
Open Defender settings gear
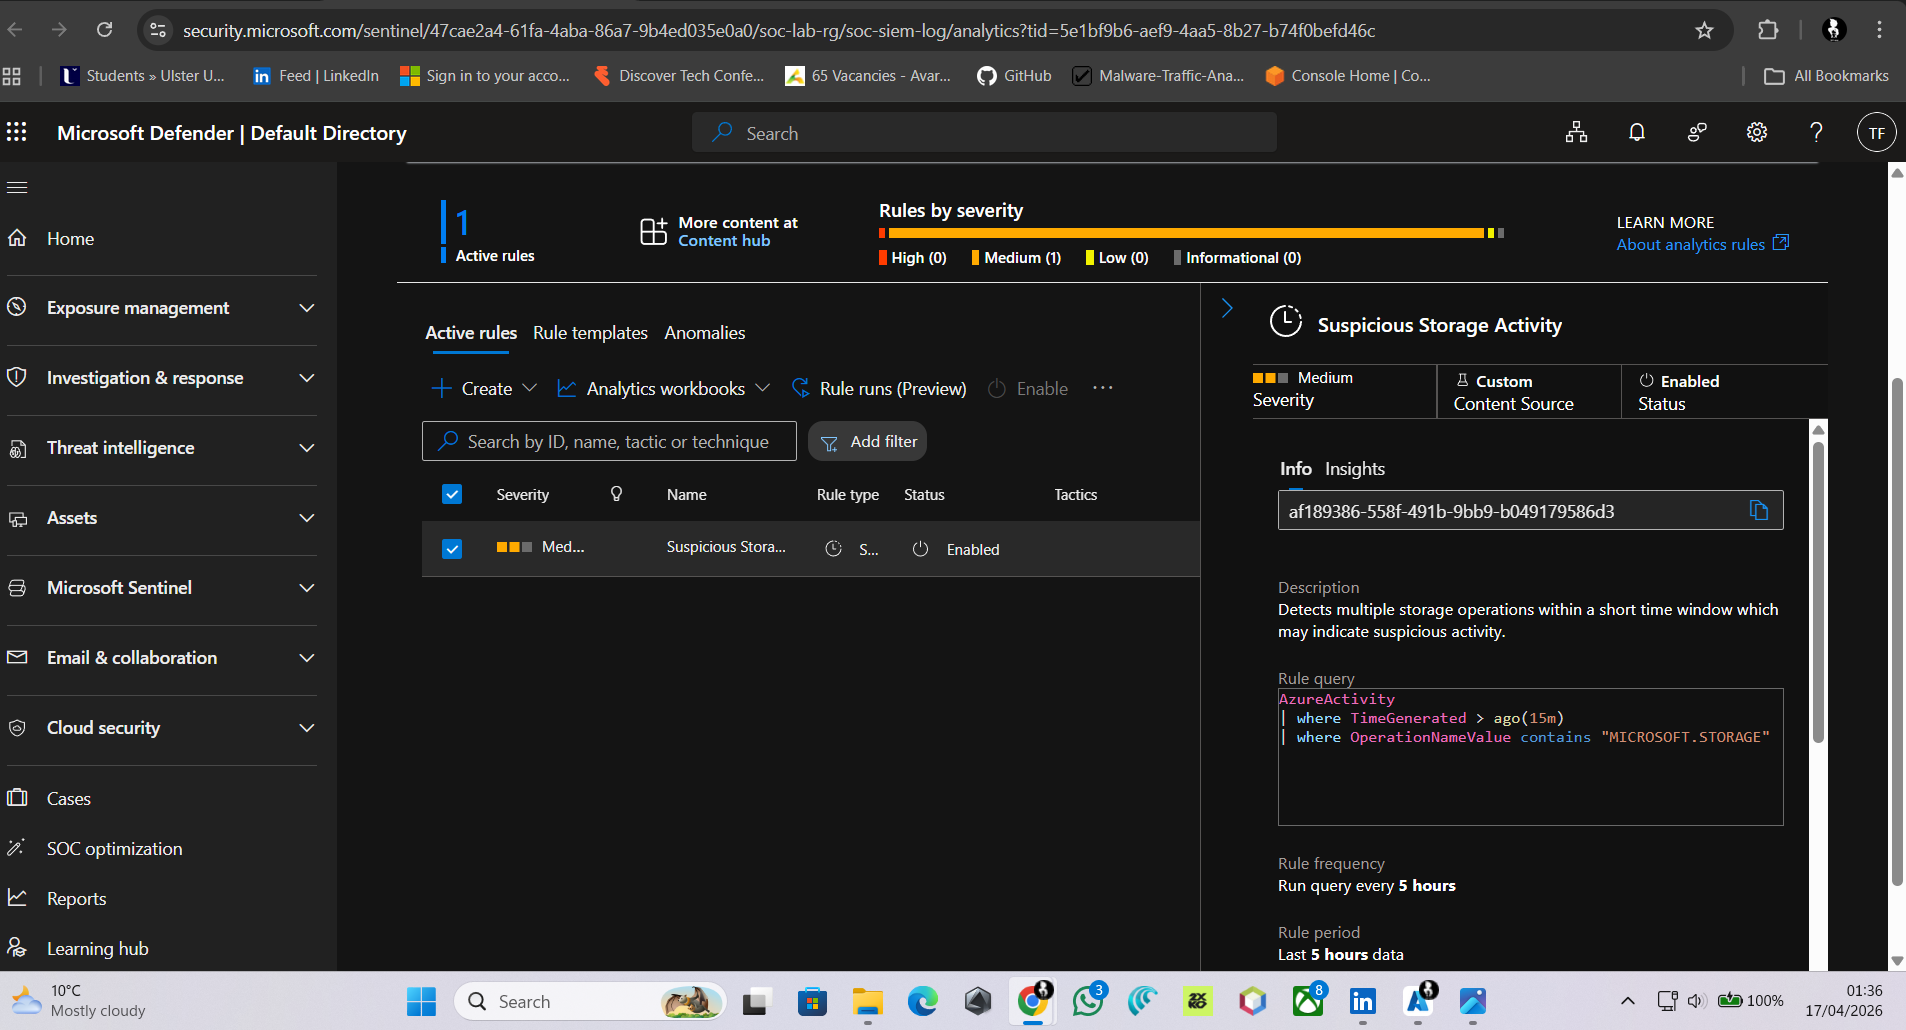[1757, 132]
